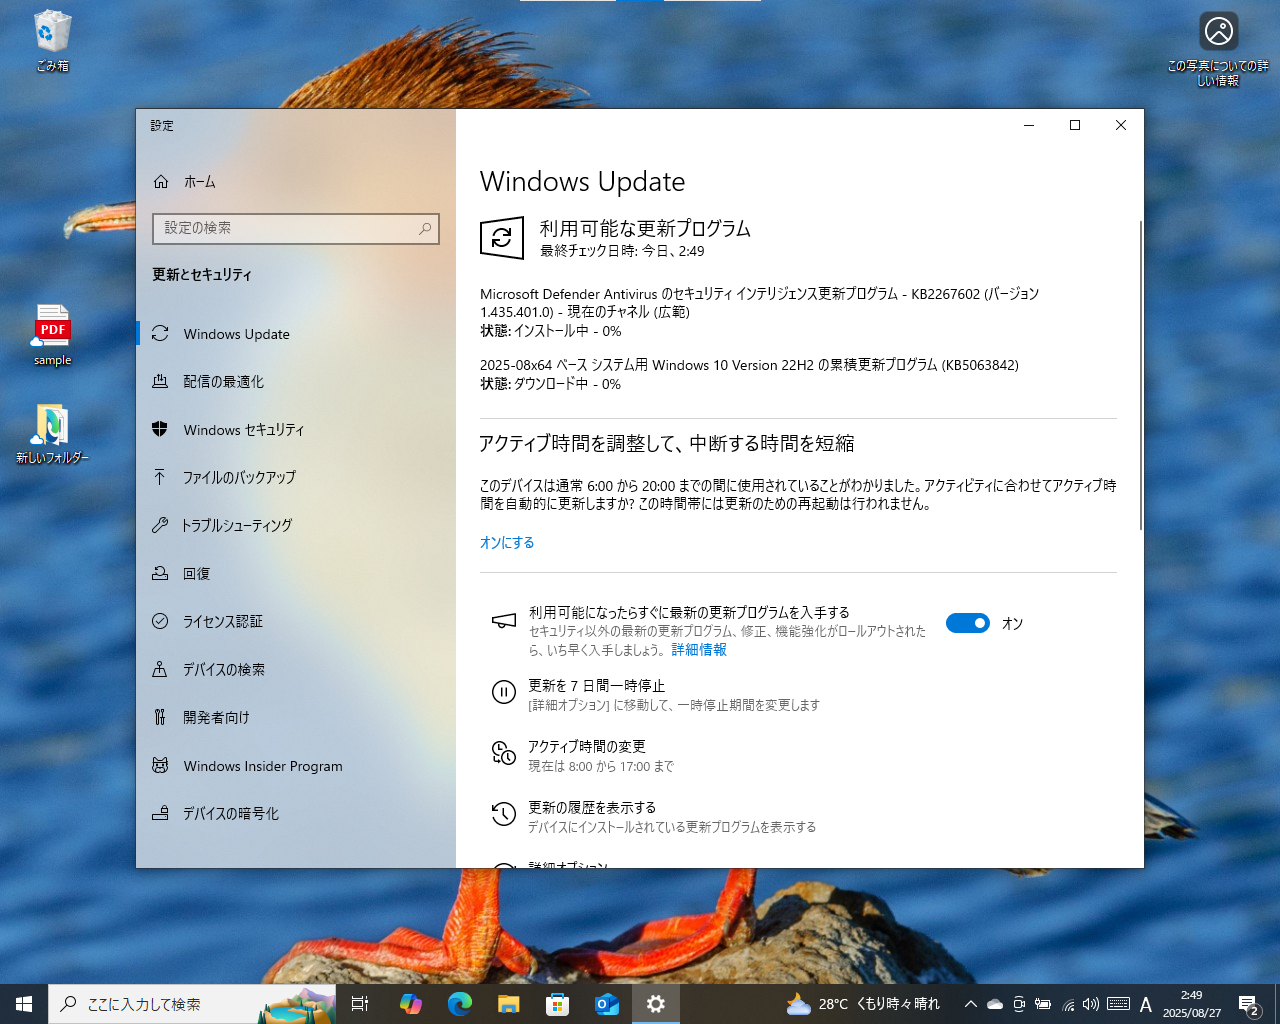Click the トラブルシューティング wrench icon
Viewport: 1280px width, 1024px height.
[161, 525]
